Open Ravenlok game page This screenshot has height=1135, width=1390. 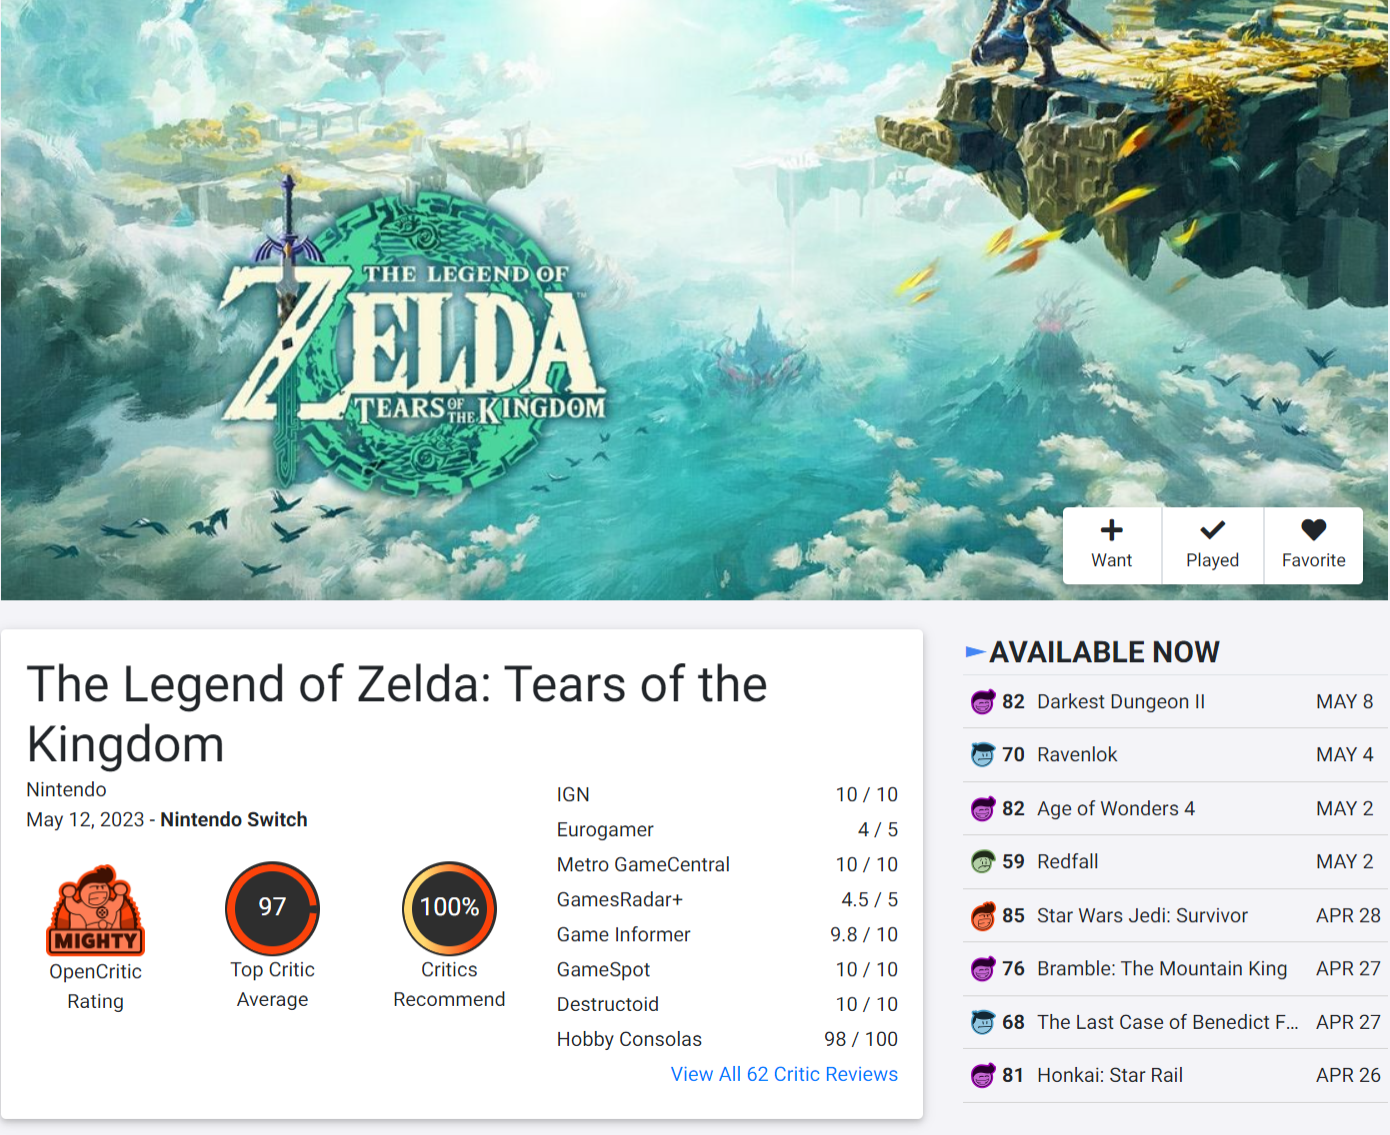click(x=1077, y=755)
